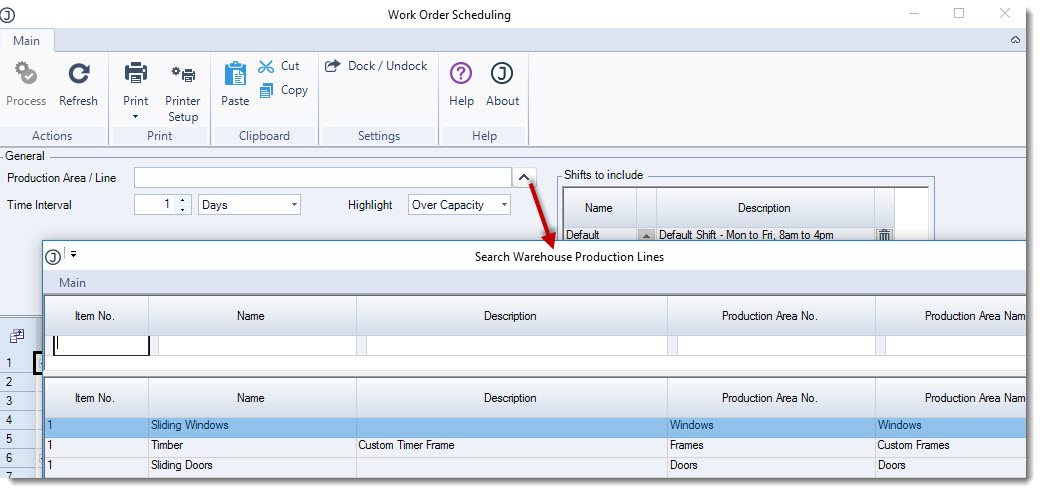The height and width of the screenshot is (493, 1041).
Task: Click the grid select-all corner icon
Action: [17, 336]
